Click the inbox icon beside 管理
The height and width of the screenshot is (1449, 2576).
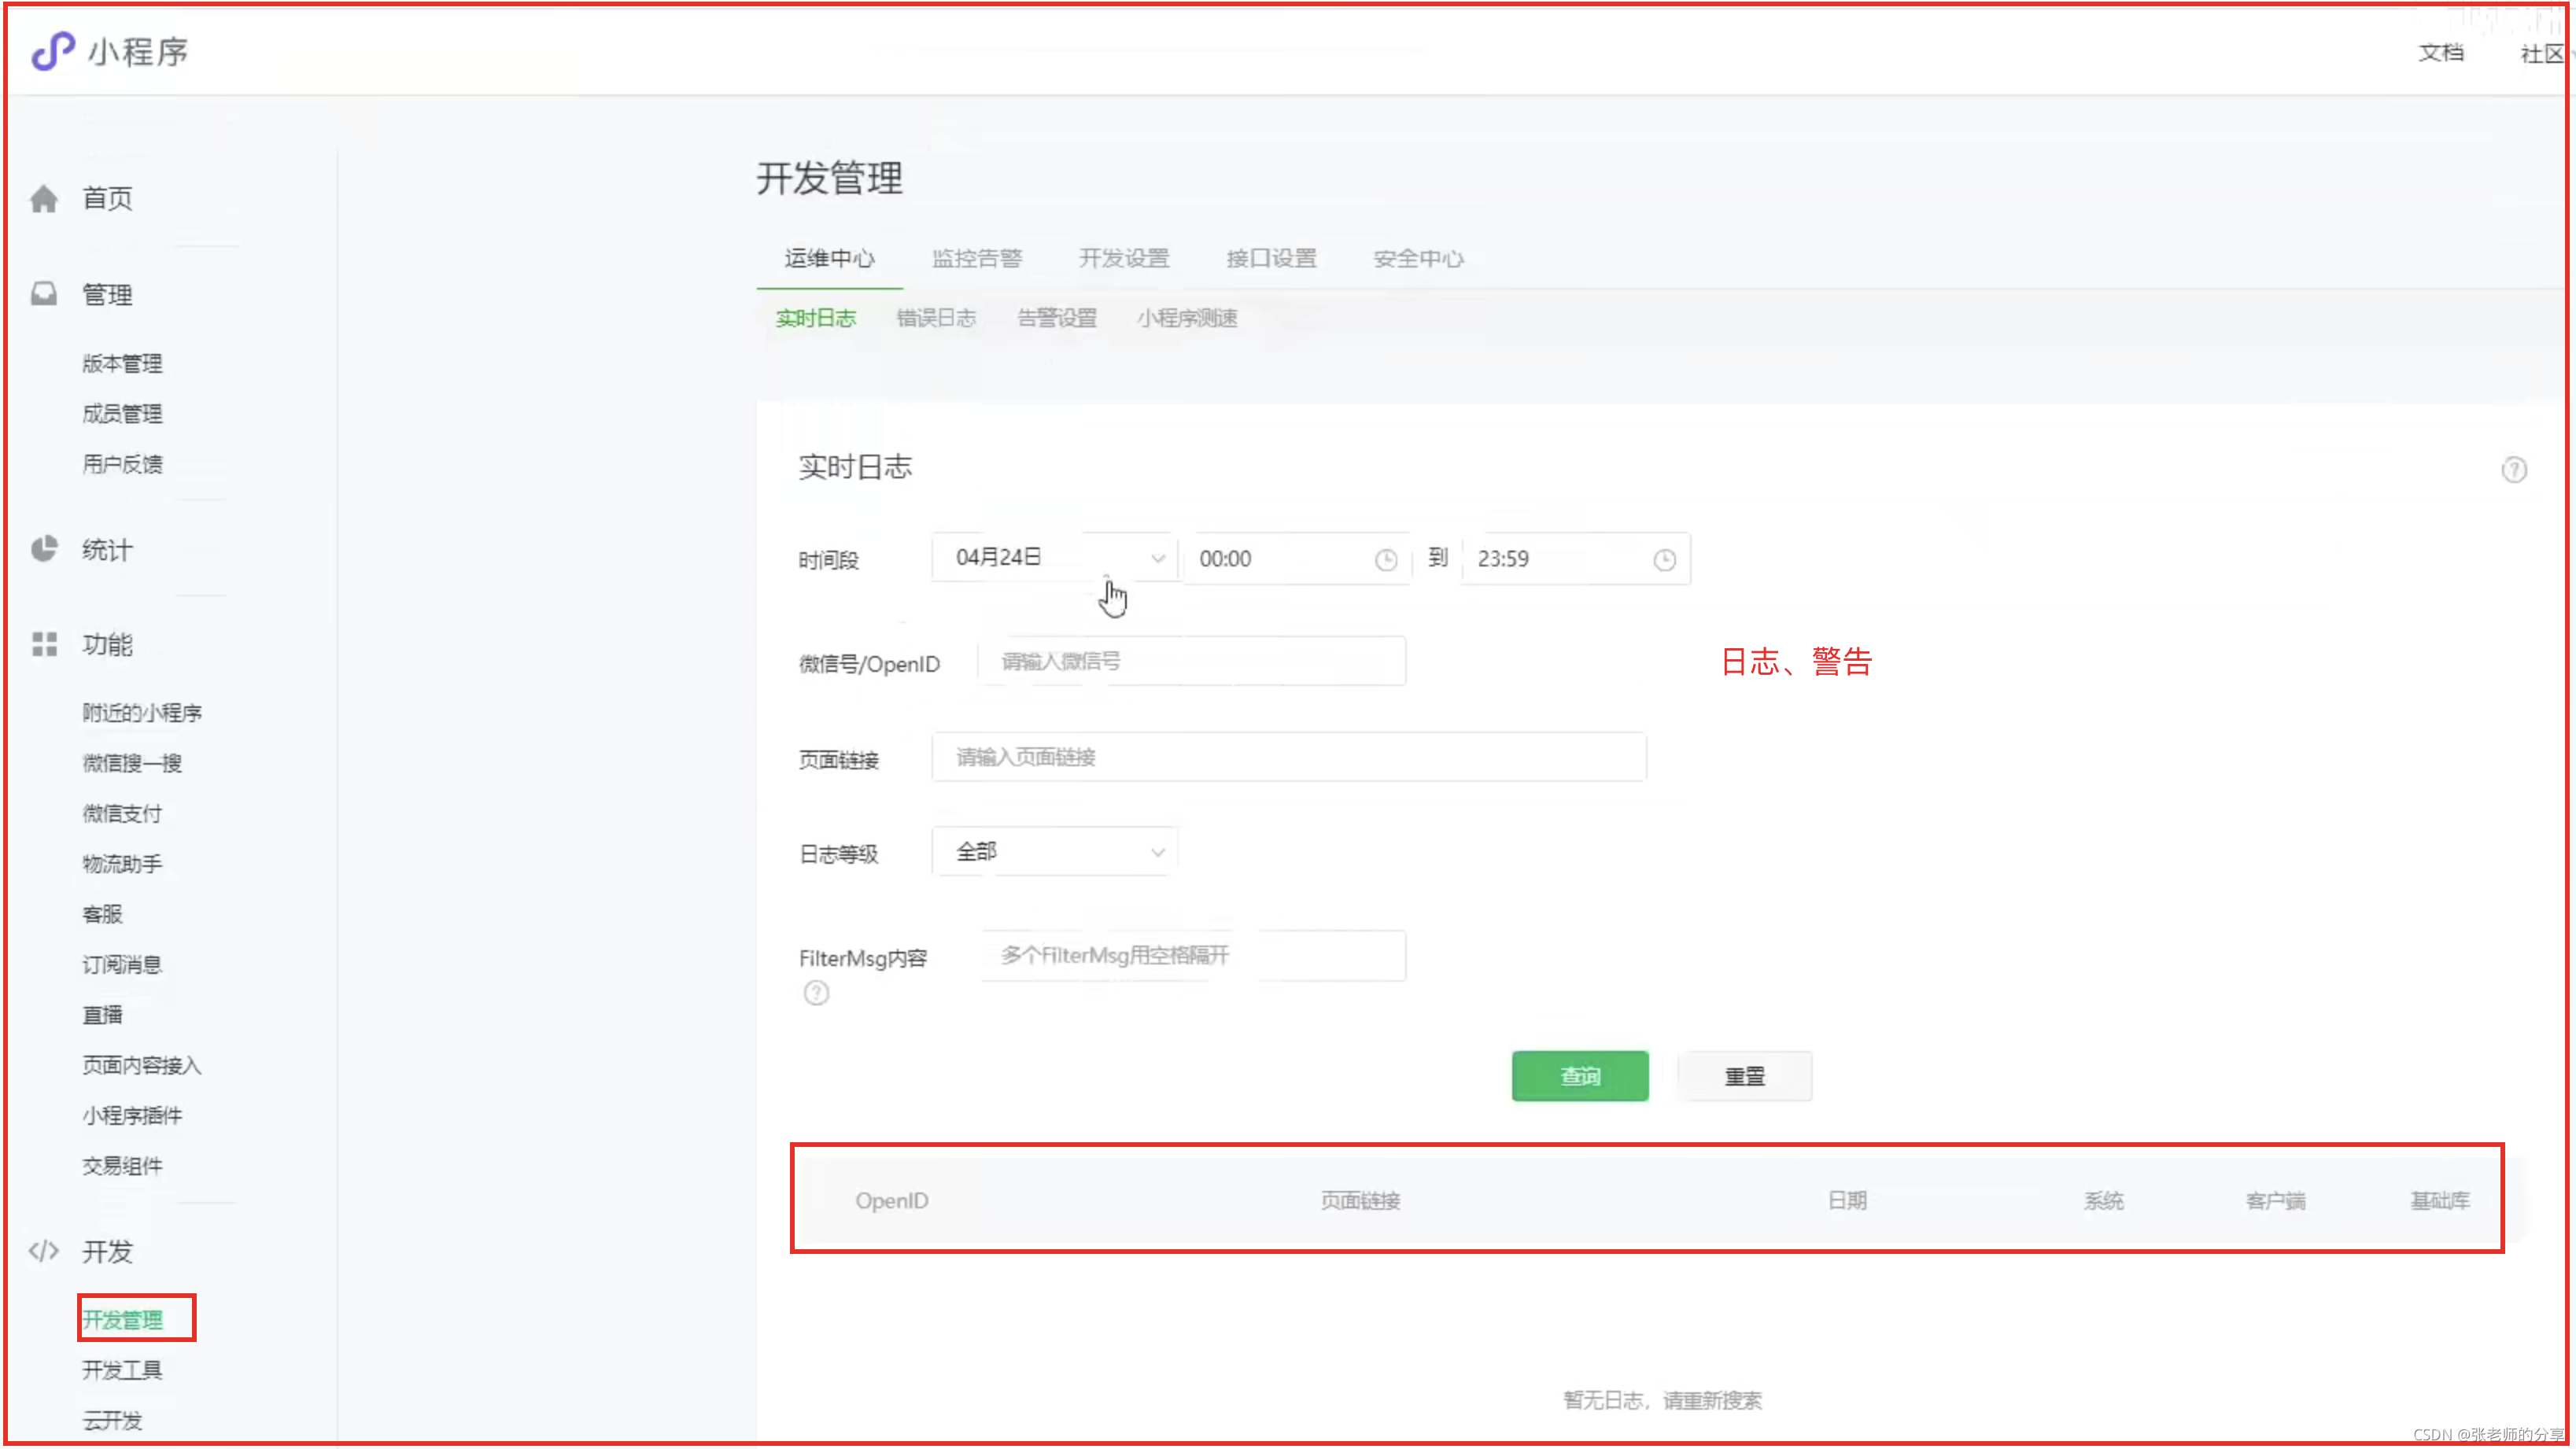44,294
